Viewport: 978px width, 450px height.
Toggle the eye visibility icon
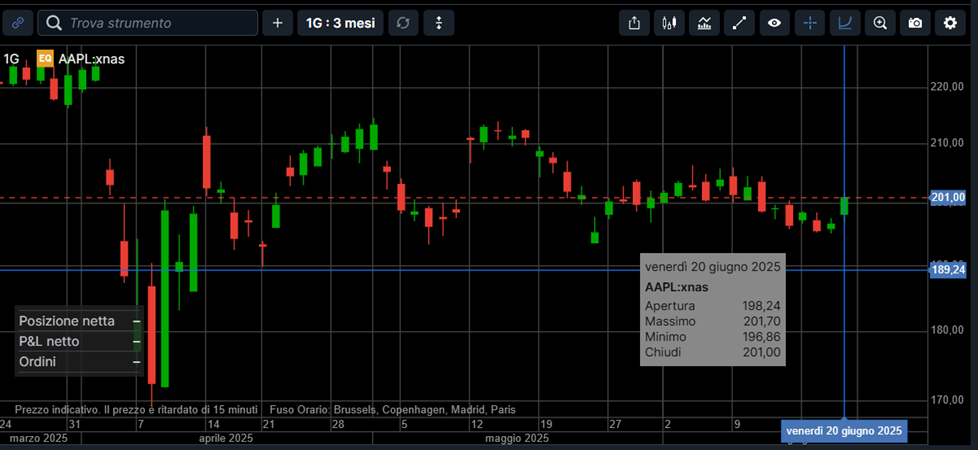pos(775,23)
